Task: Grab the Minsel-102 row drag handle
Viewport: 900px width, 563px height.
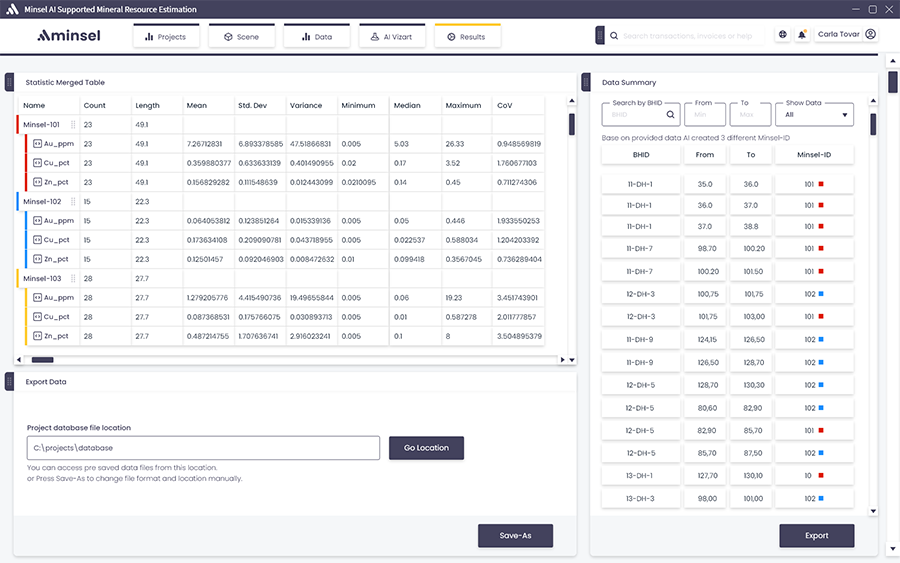Action: 73,202
